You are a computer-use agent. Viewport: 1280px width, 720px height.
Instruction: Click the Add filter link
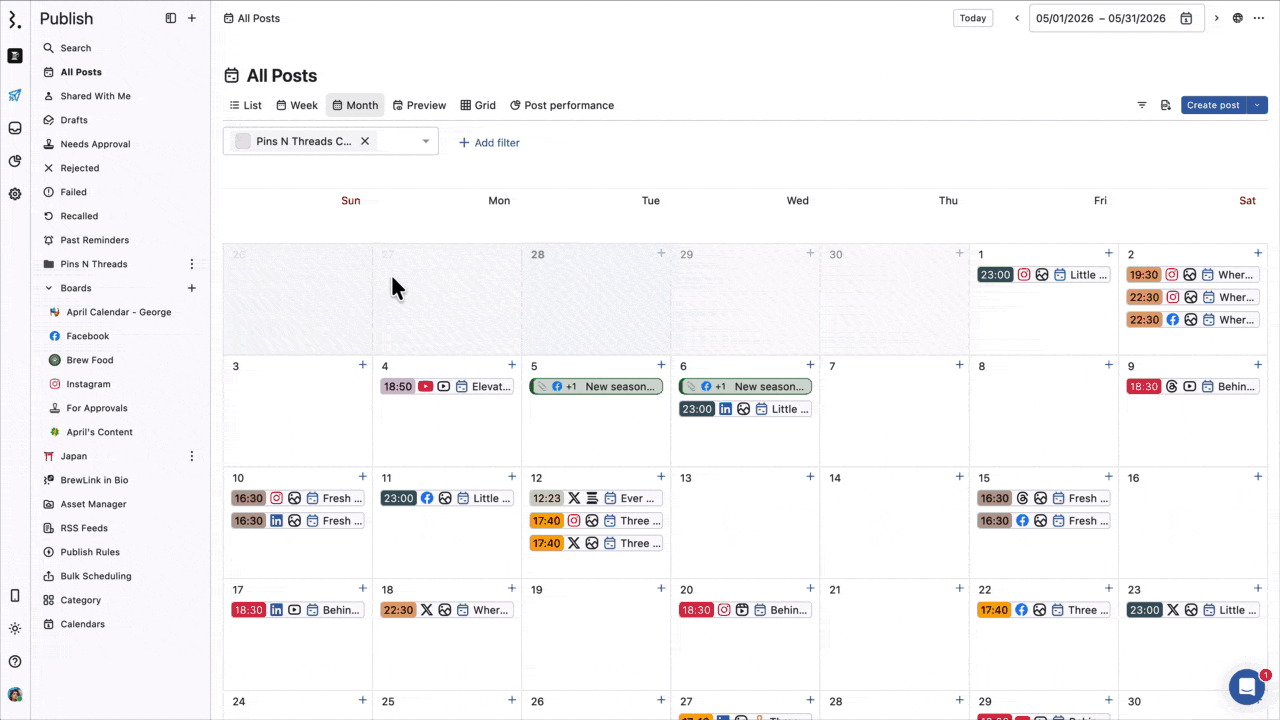(x=489, y=143)
